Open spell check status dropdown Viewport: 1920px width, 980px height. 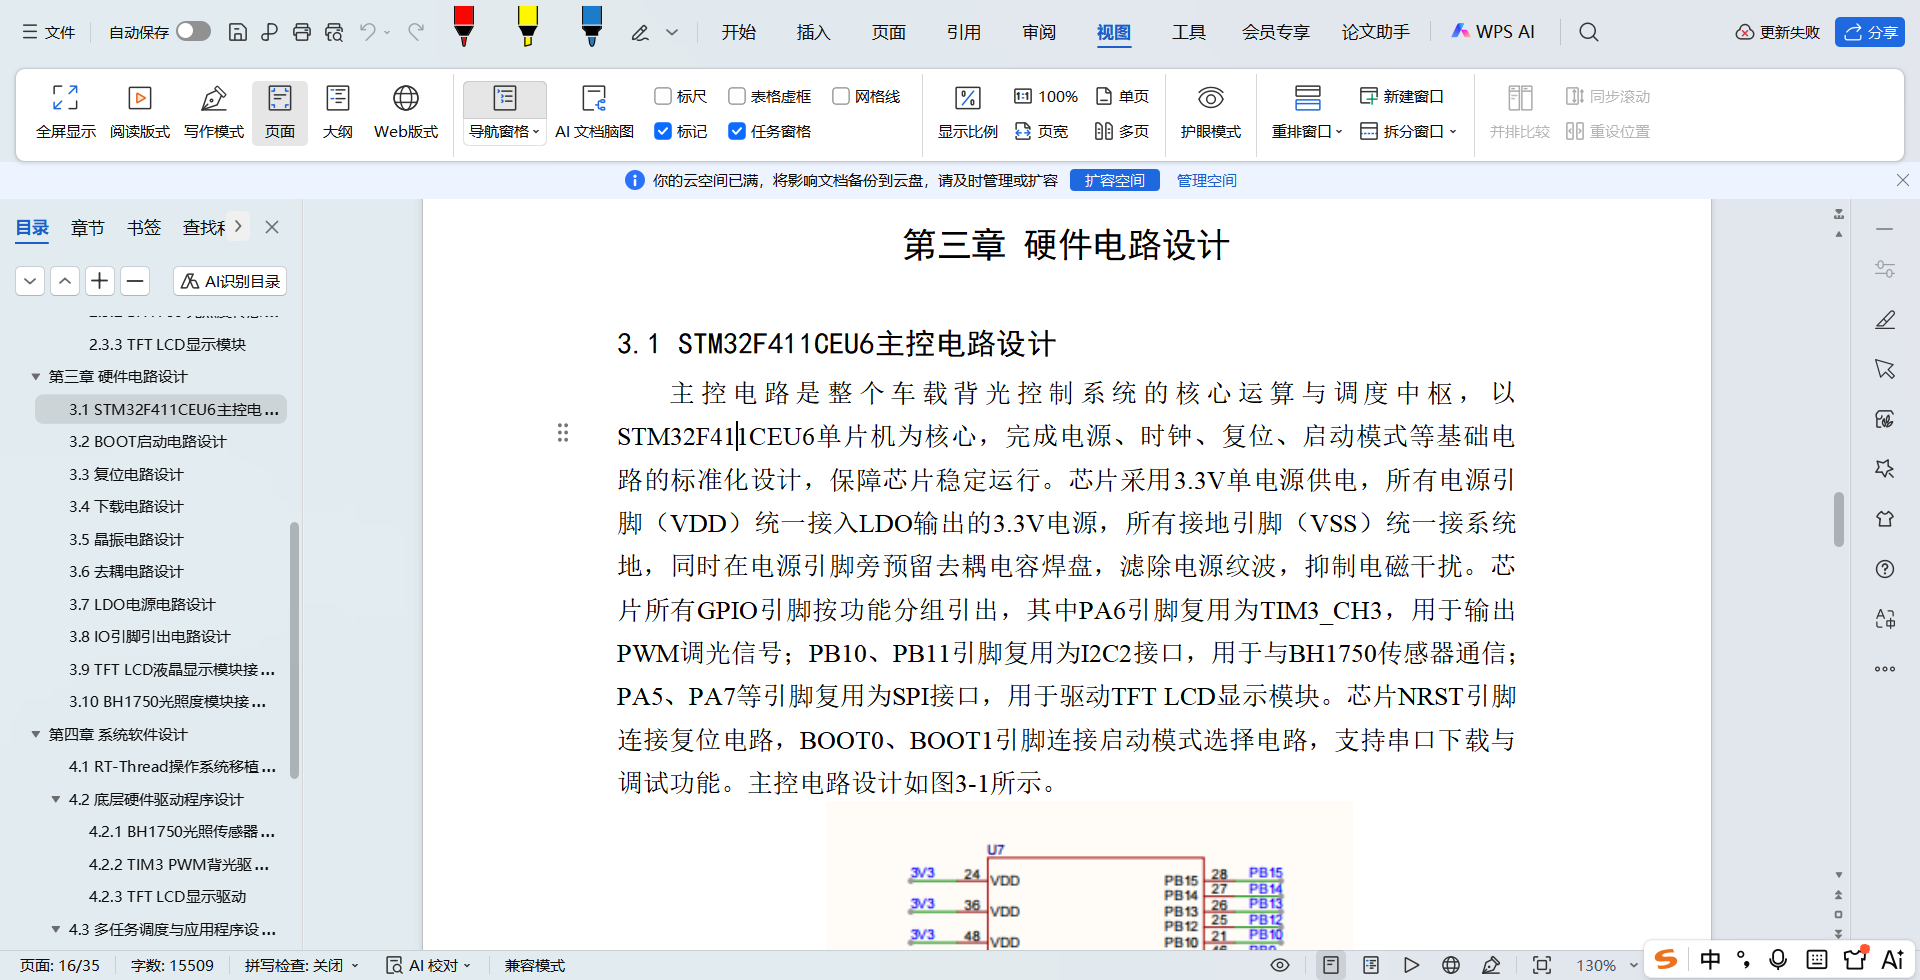click(x=301, y=965)
